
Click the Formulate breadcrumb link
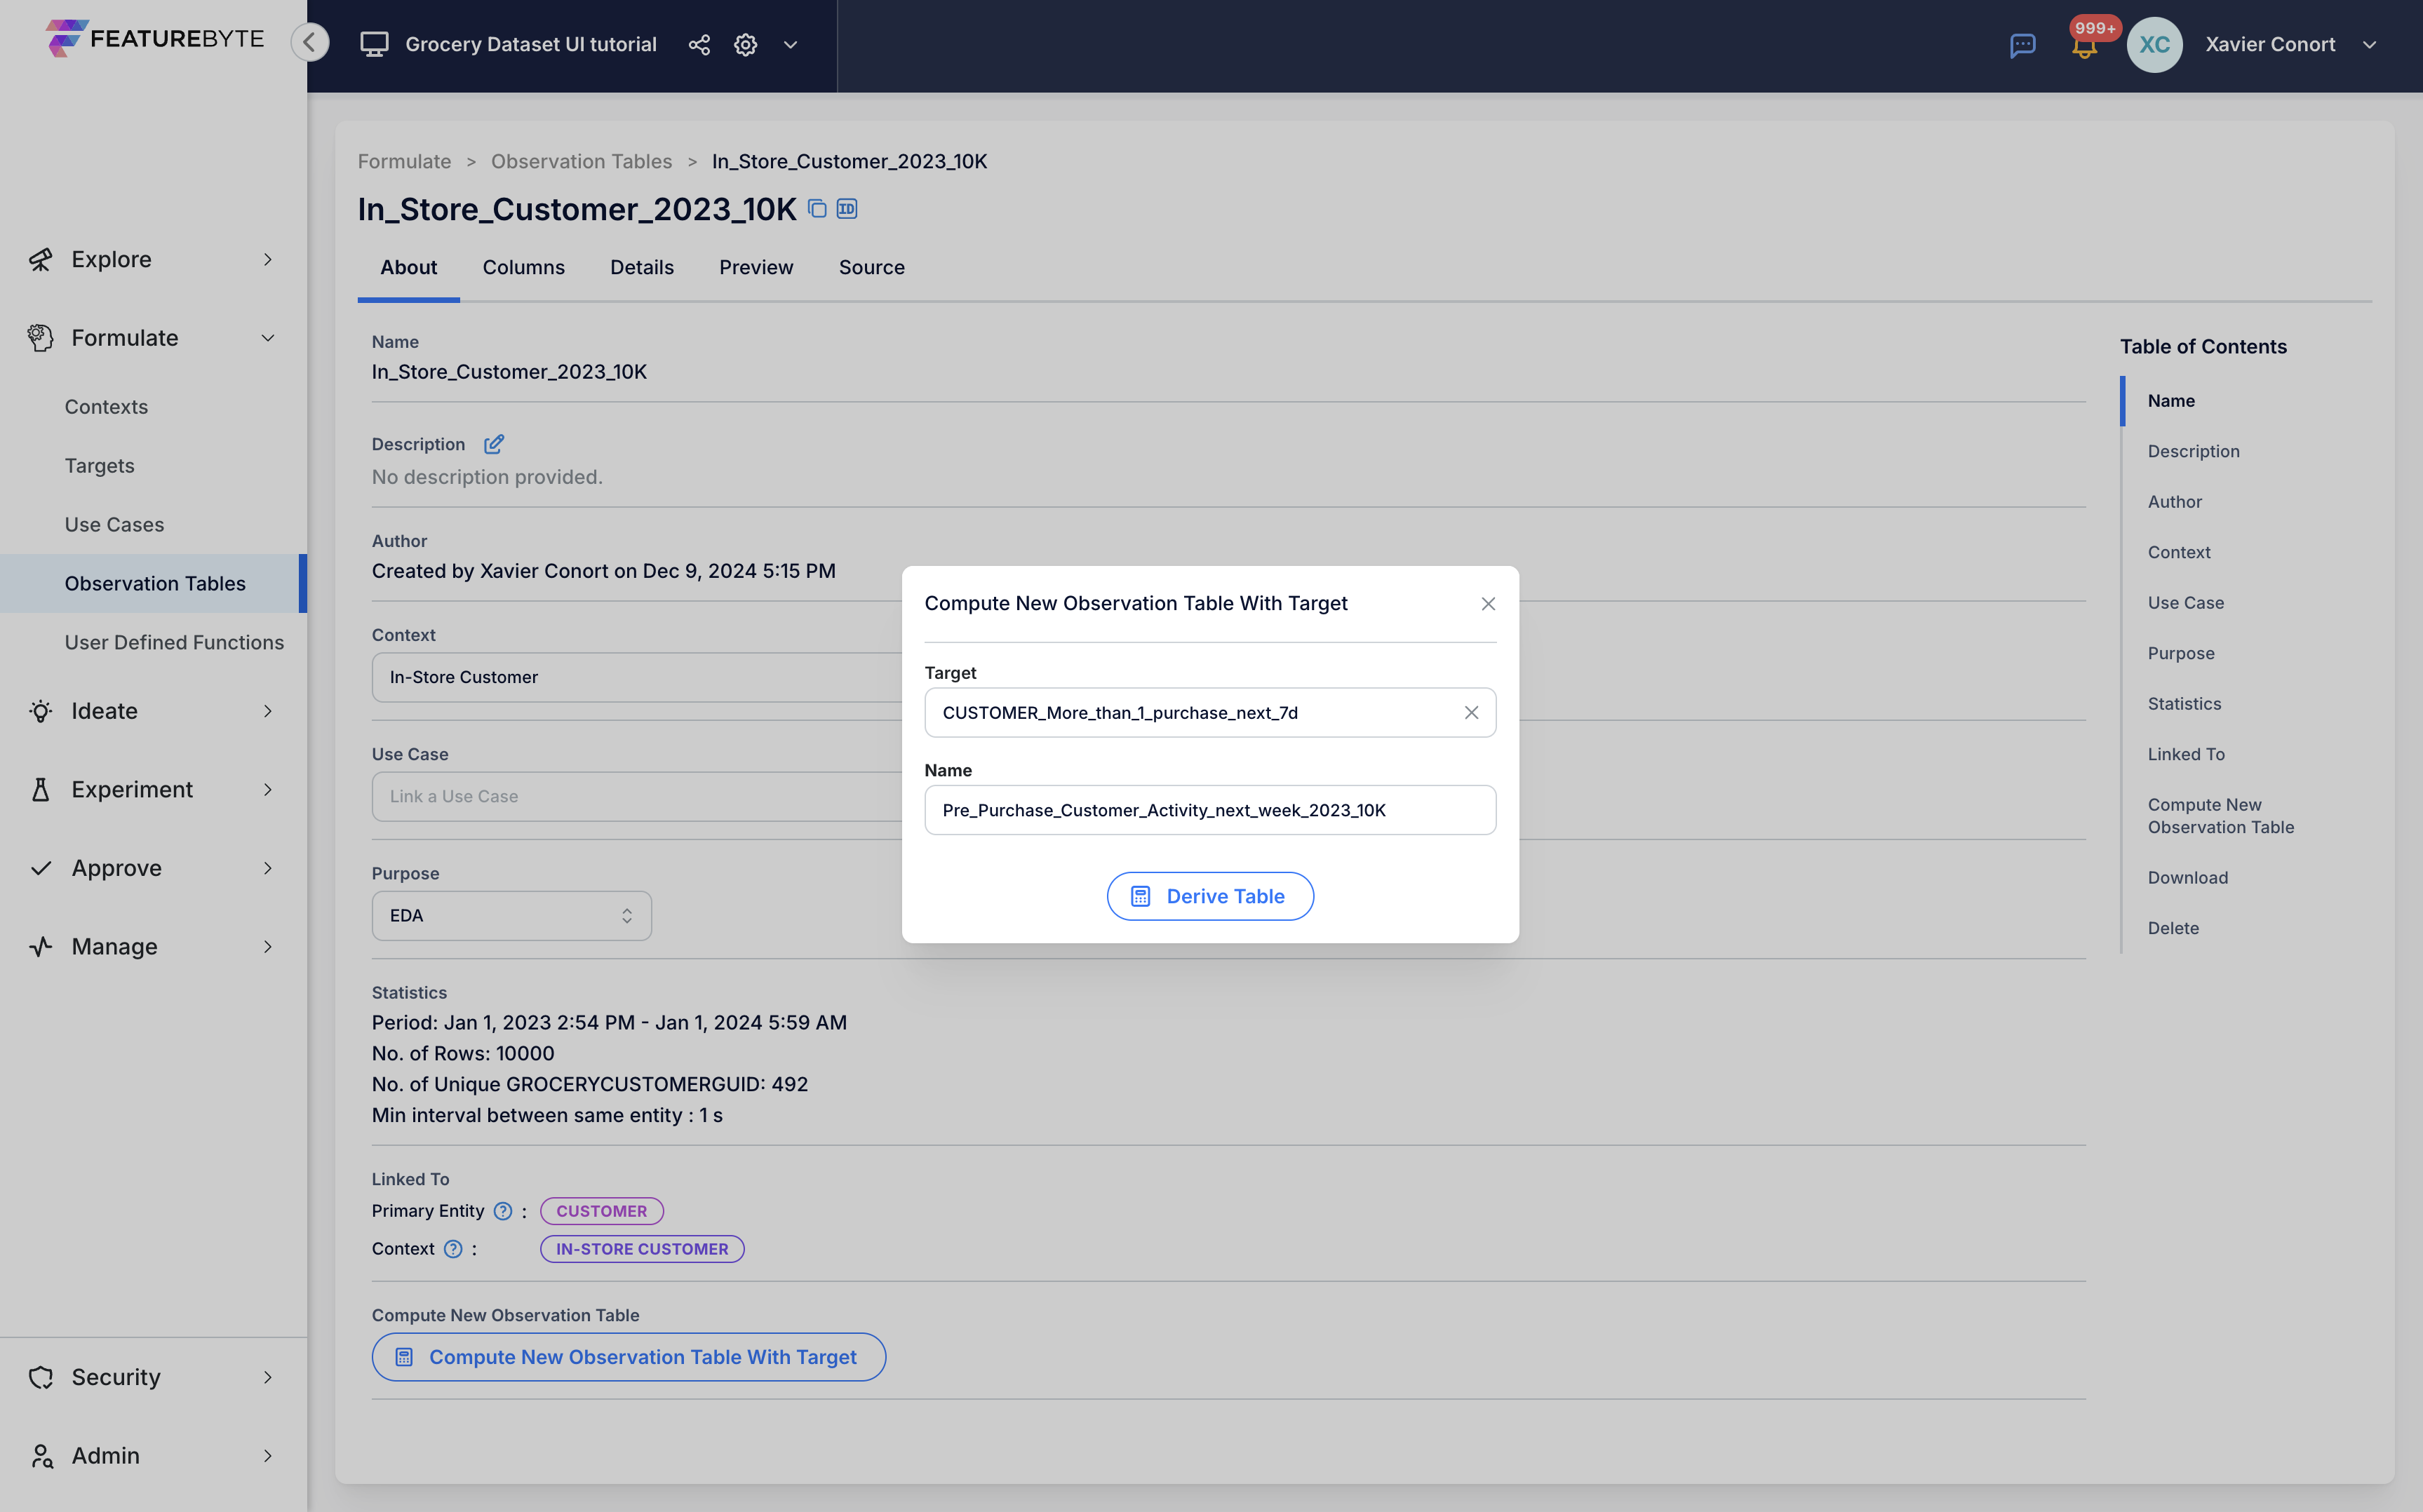(404, 161)
